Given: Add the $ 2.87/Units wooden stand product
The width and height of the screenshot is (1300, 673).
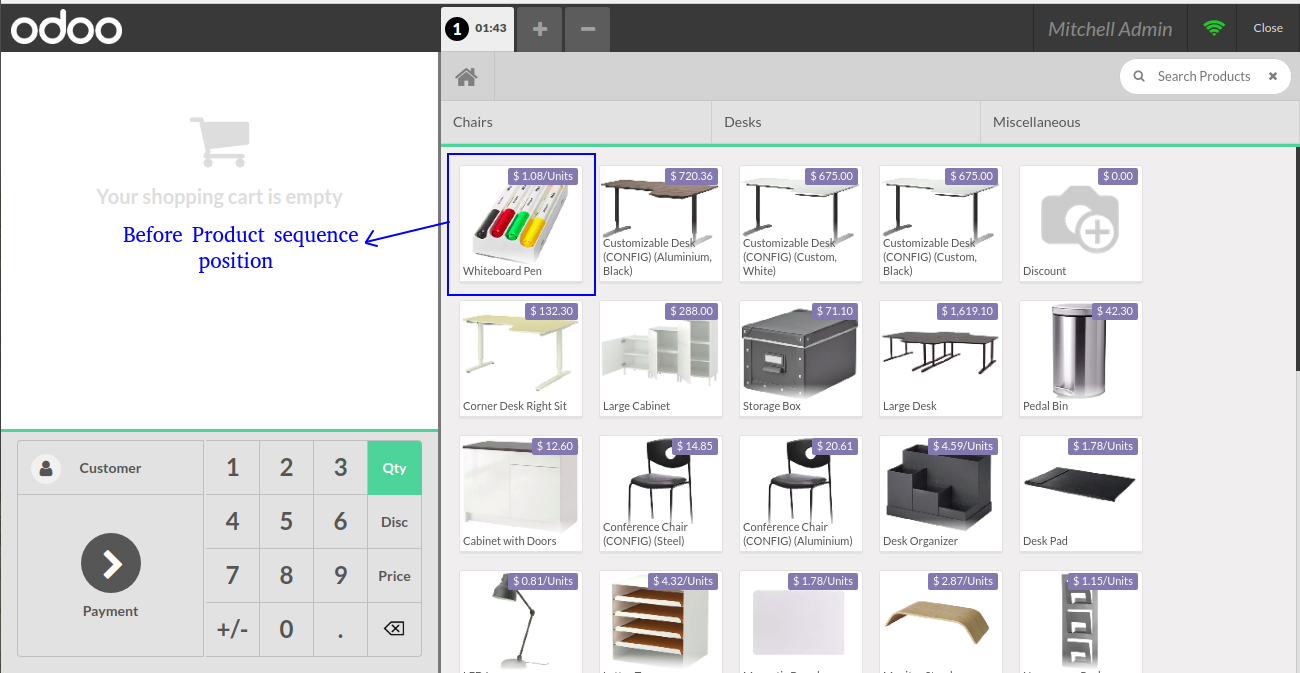Looking at the screenshot, I should coord(941,622).
